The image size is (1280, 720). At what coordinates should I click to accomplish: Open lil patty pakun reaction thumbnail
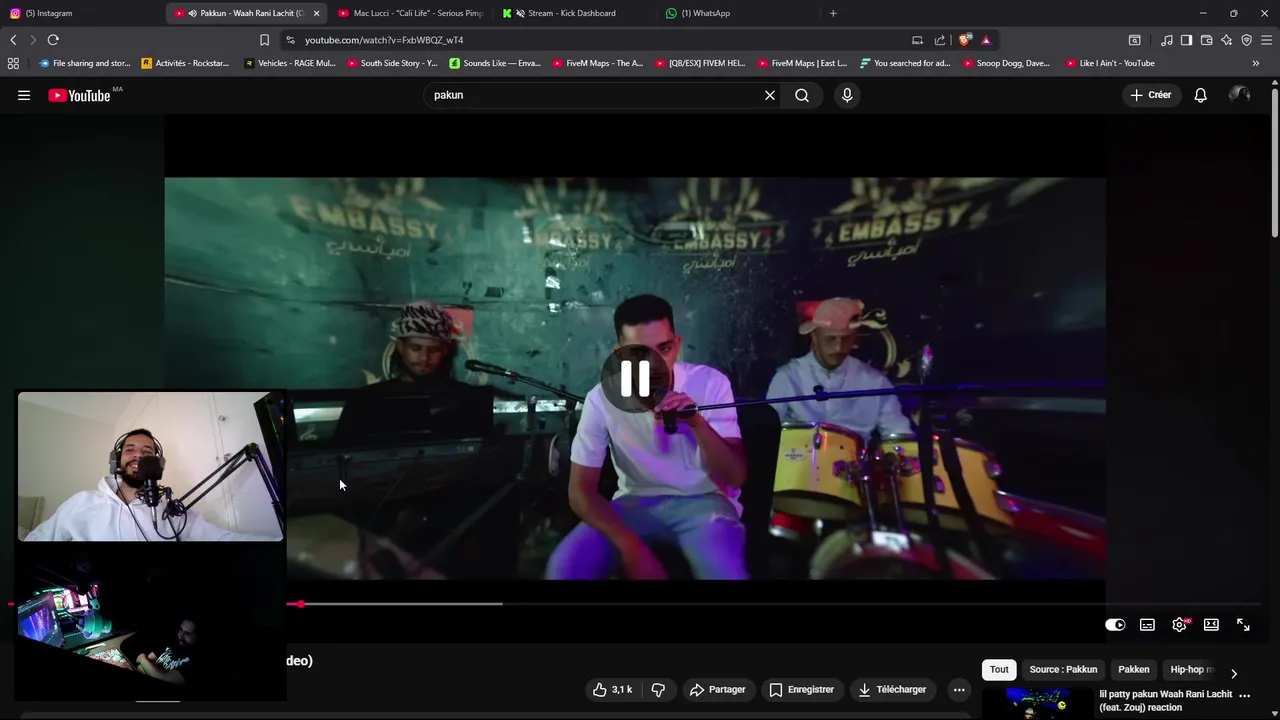point(1037,703)
